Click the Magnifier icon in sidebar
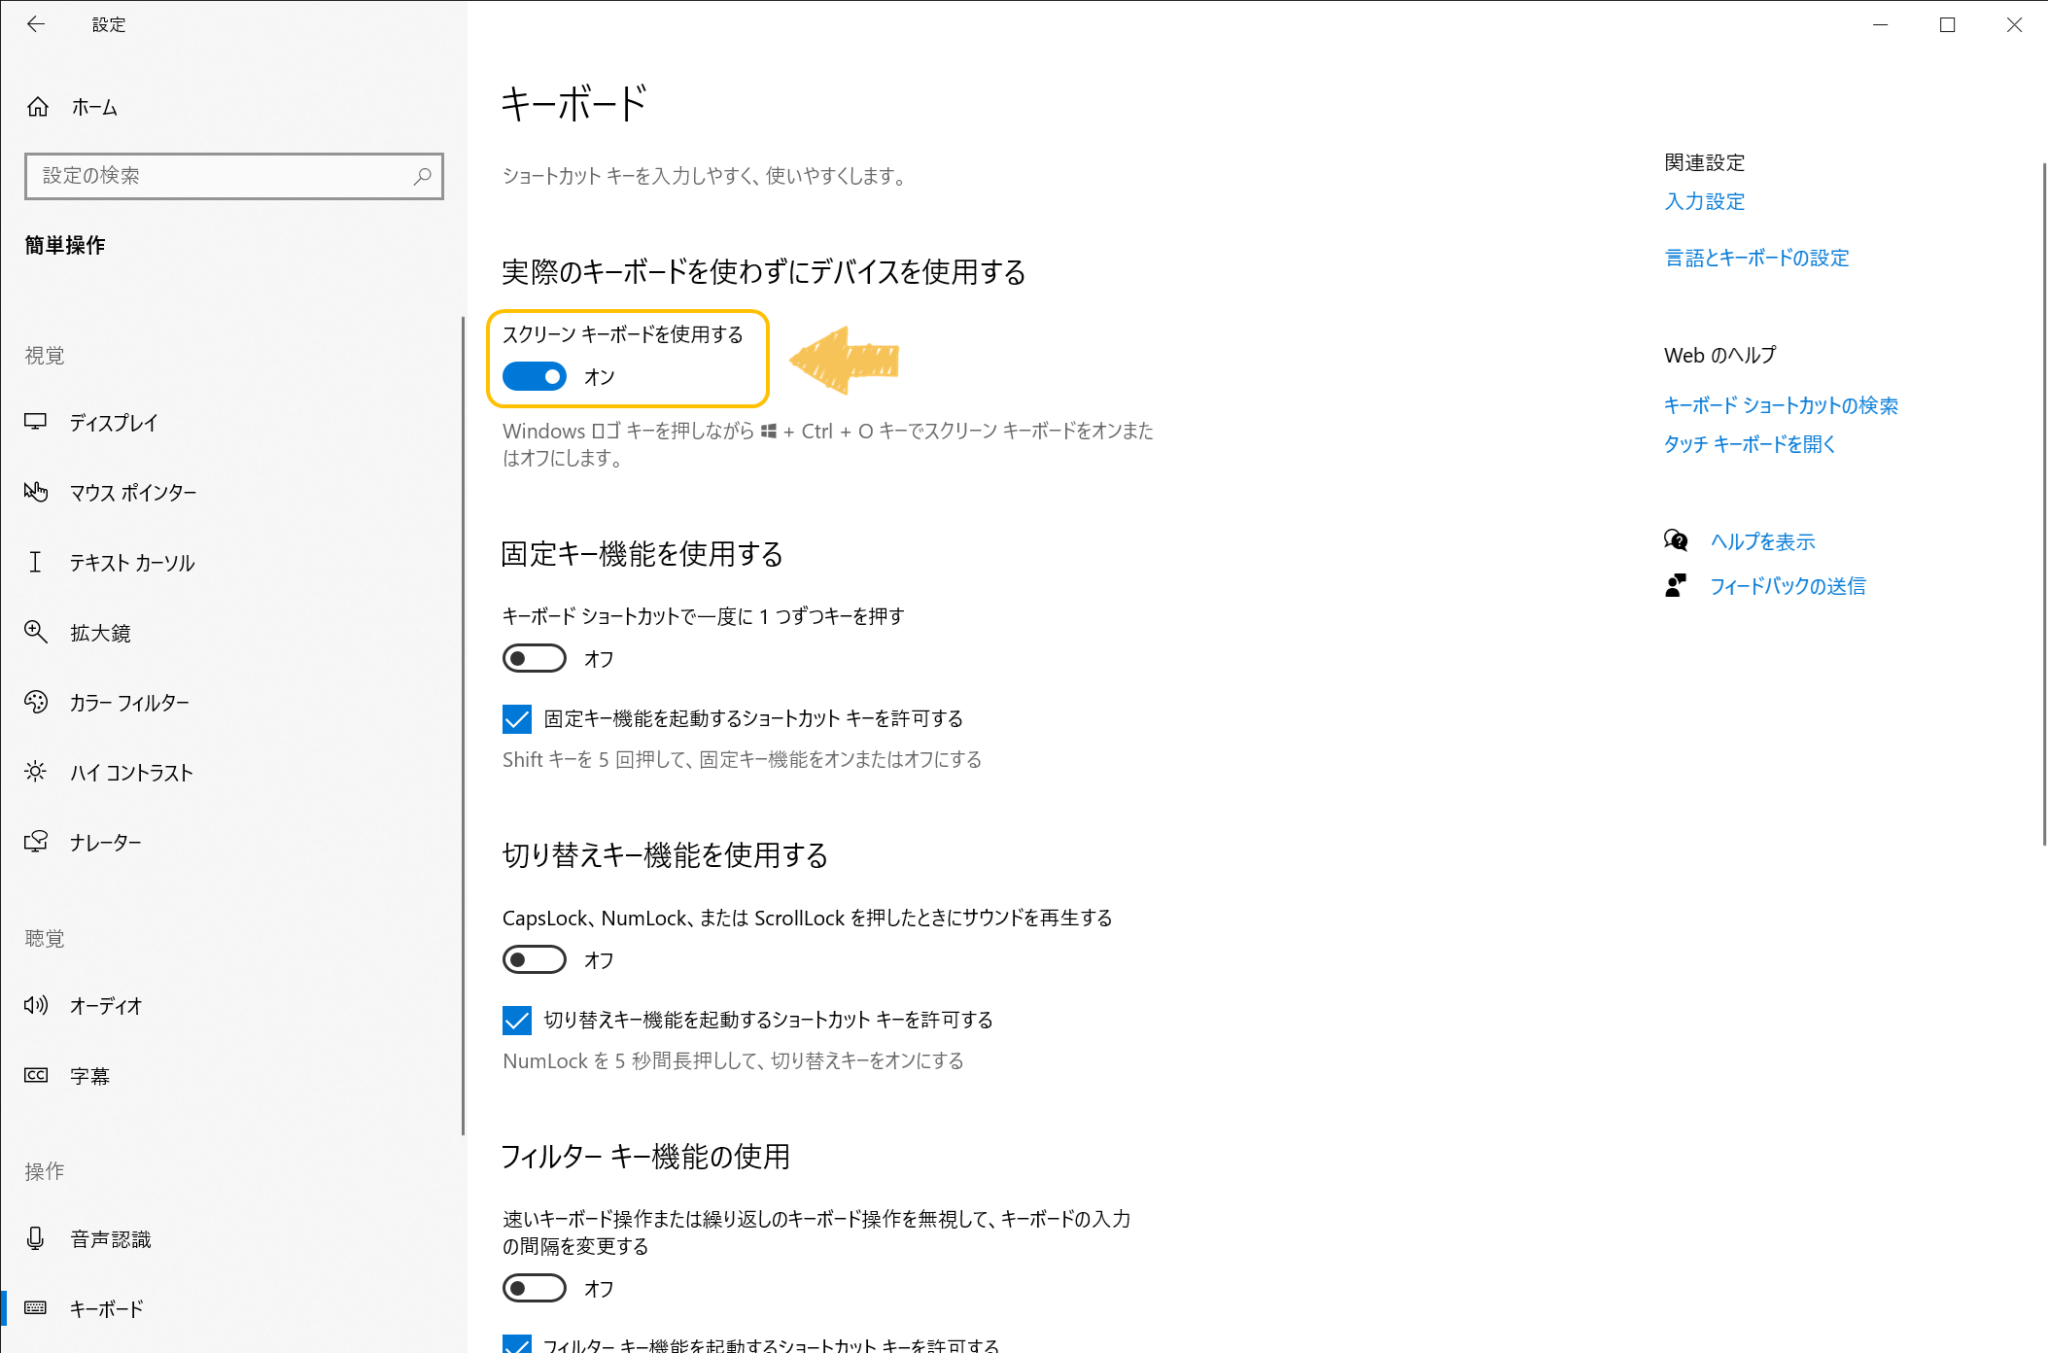The width and height of the screenshot is (2048, 1353). [36, 632]
